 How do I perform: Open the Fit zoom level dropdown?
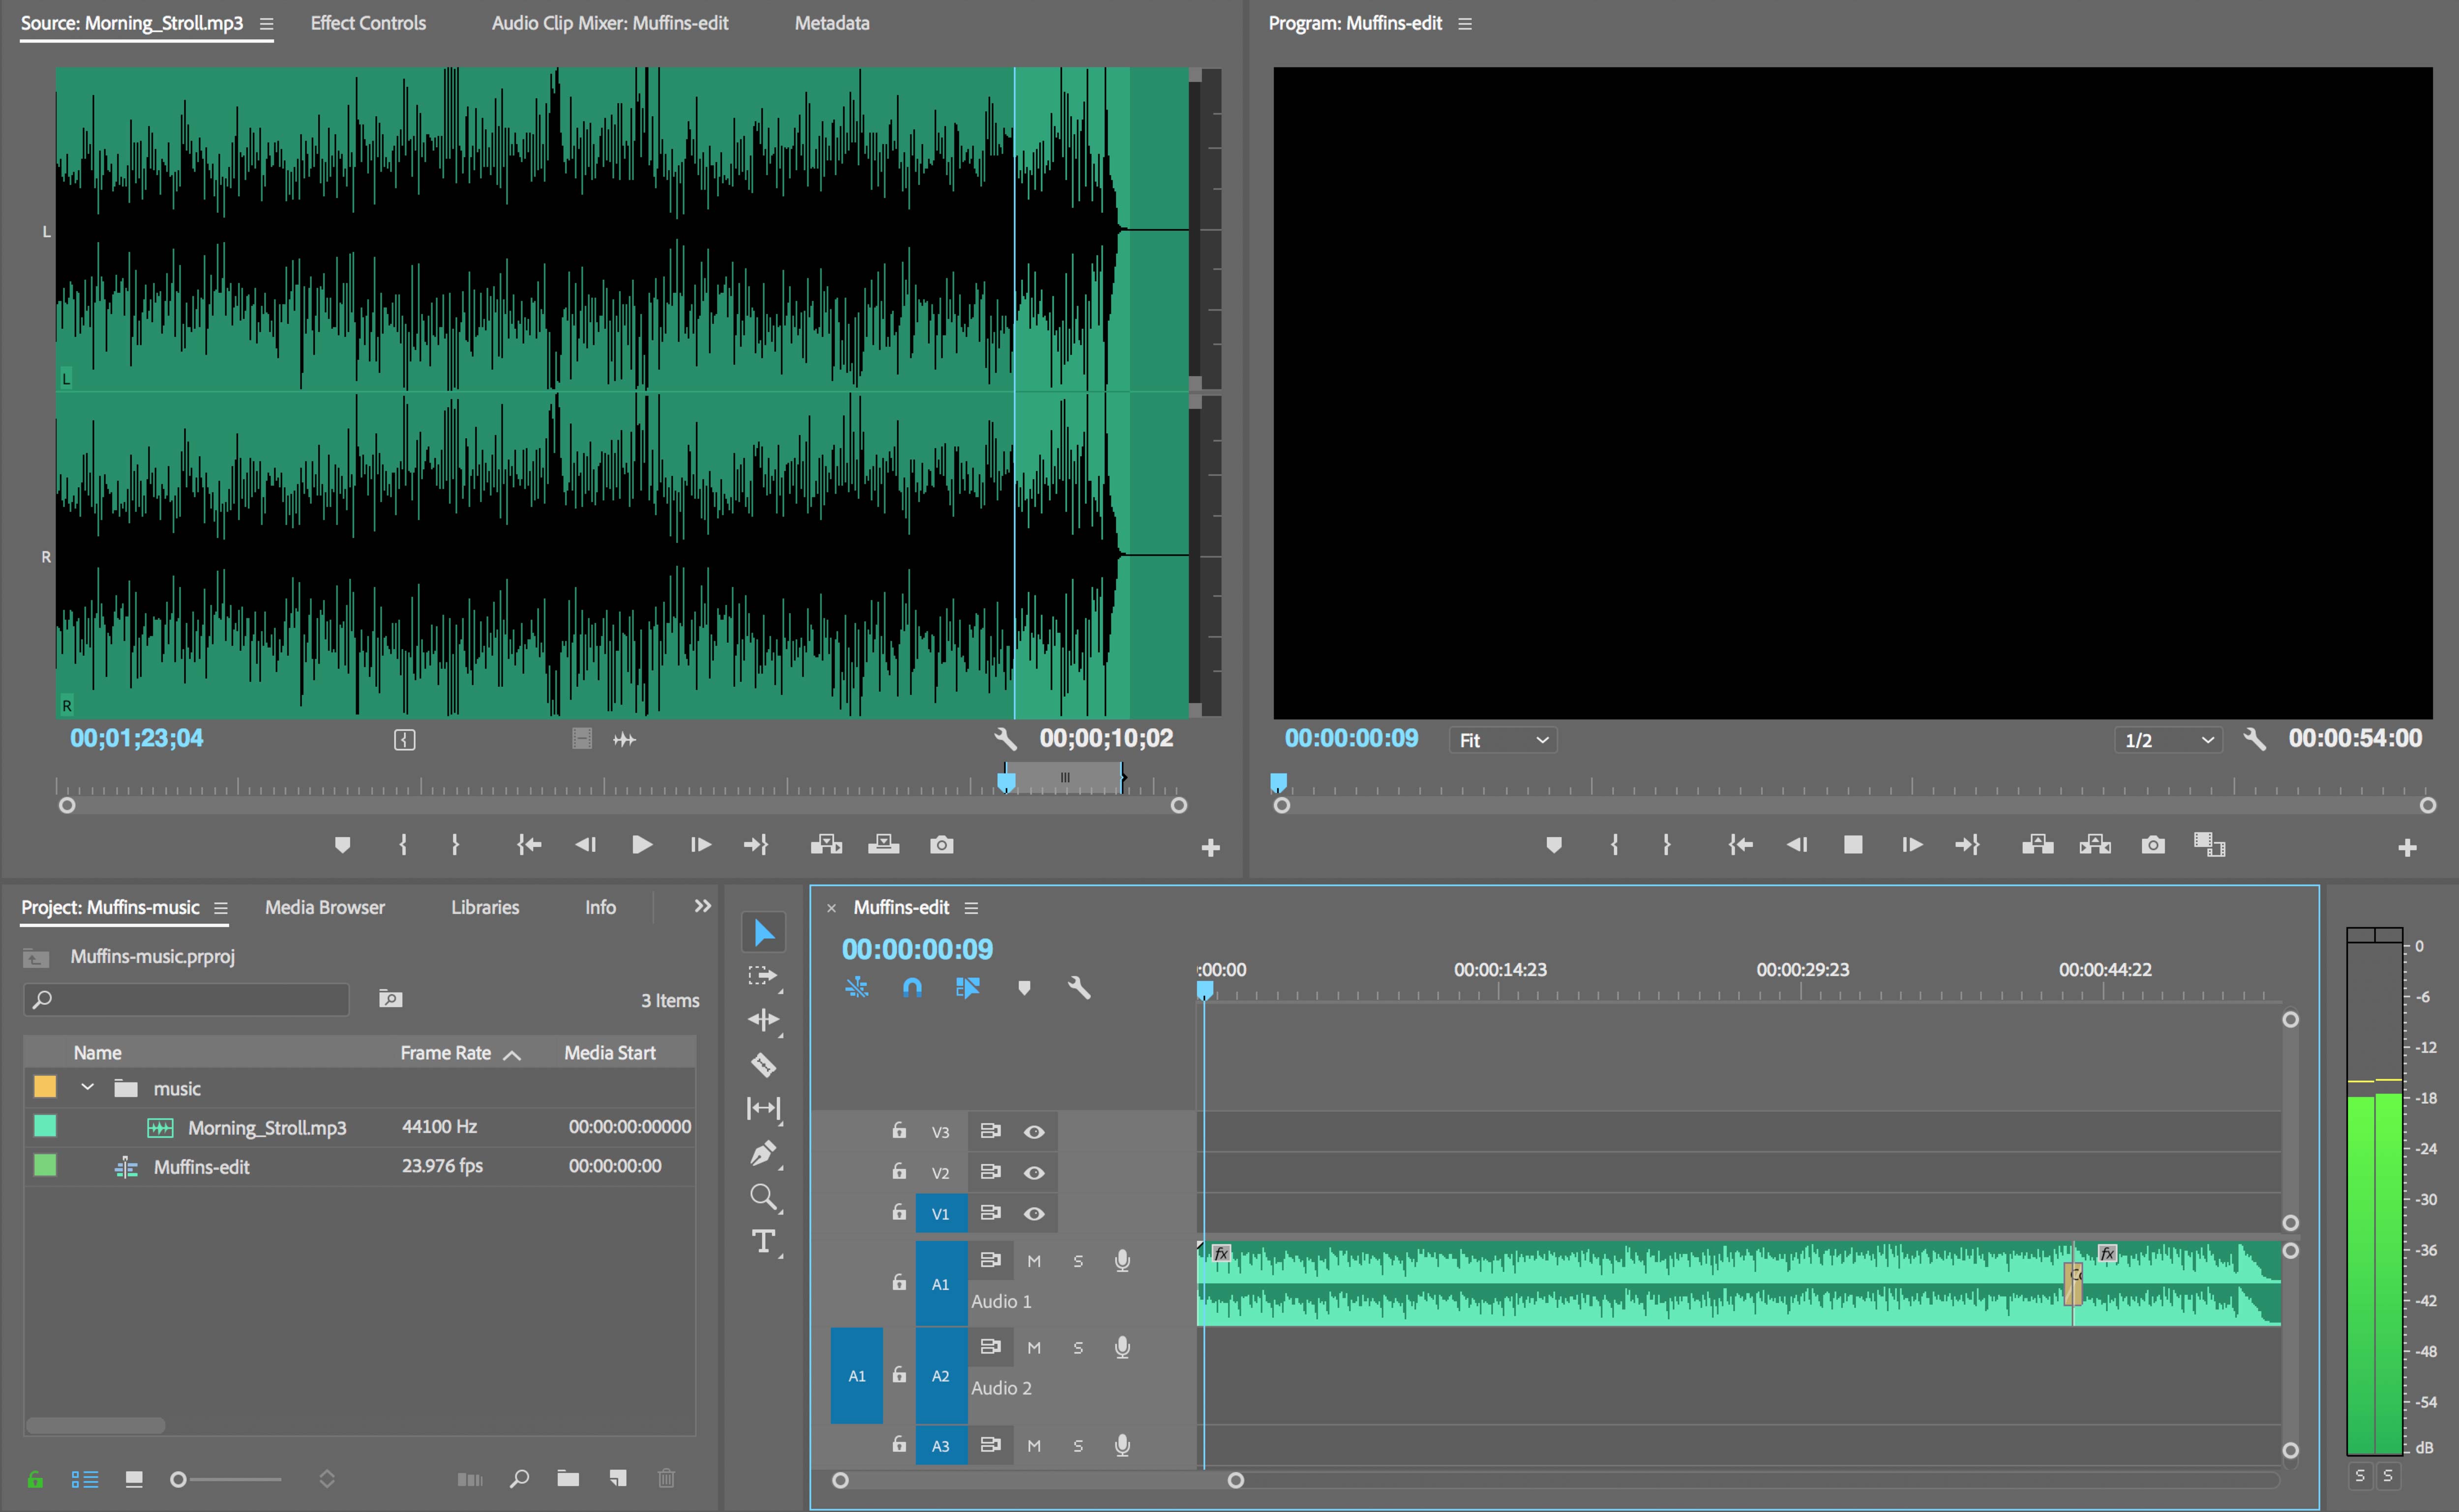[1501, 740]
